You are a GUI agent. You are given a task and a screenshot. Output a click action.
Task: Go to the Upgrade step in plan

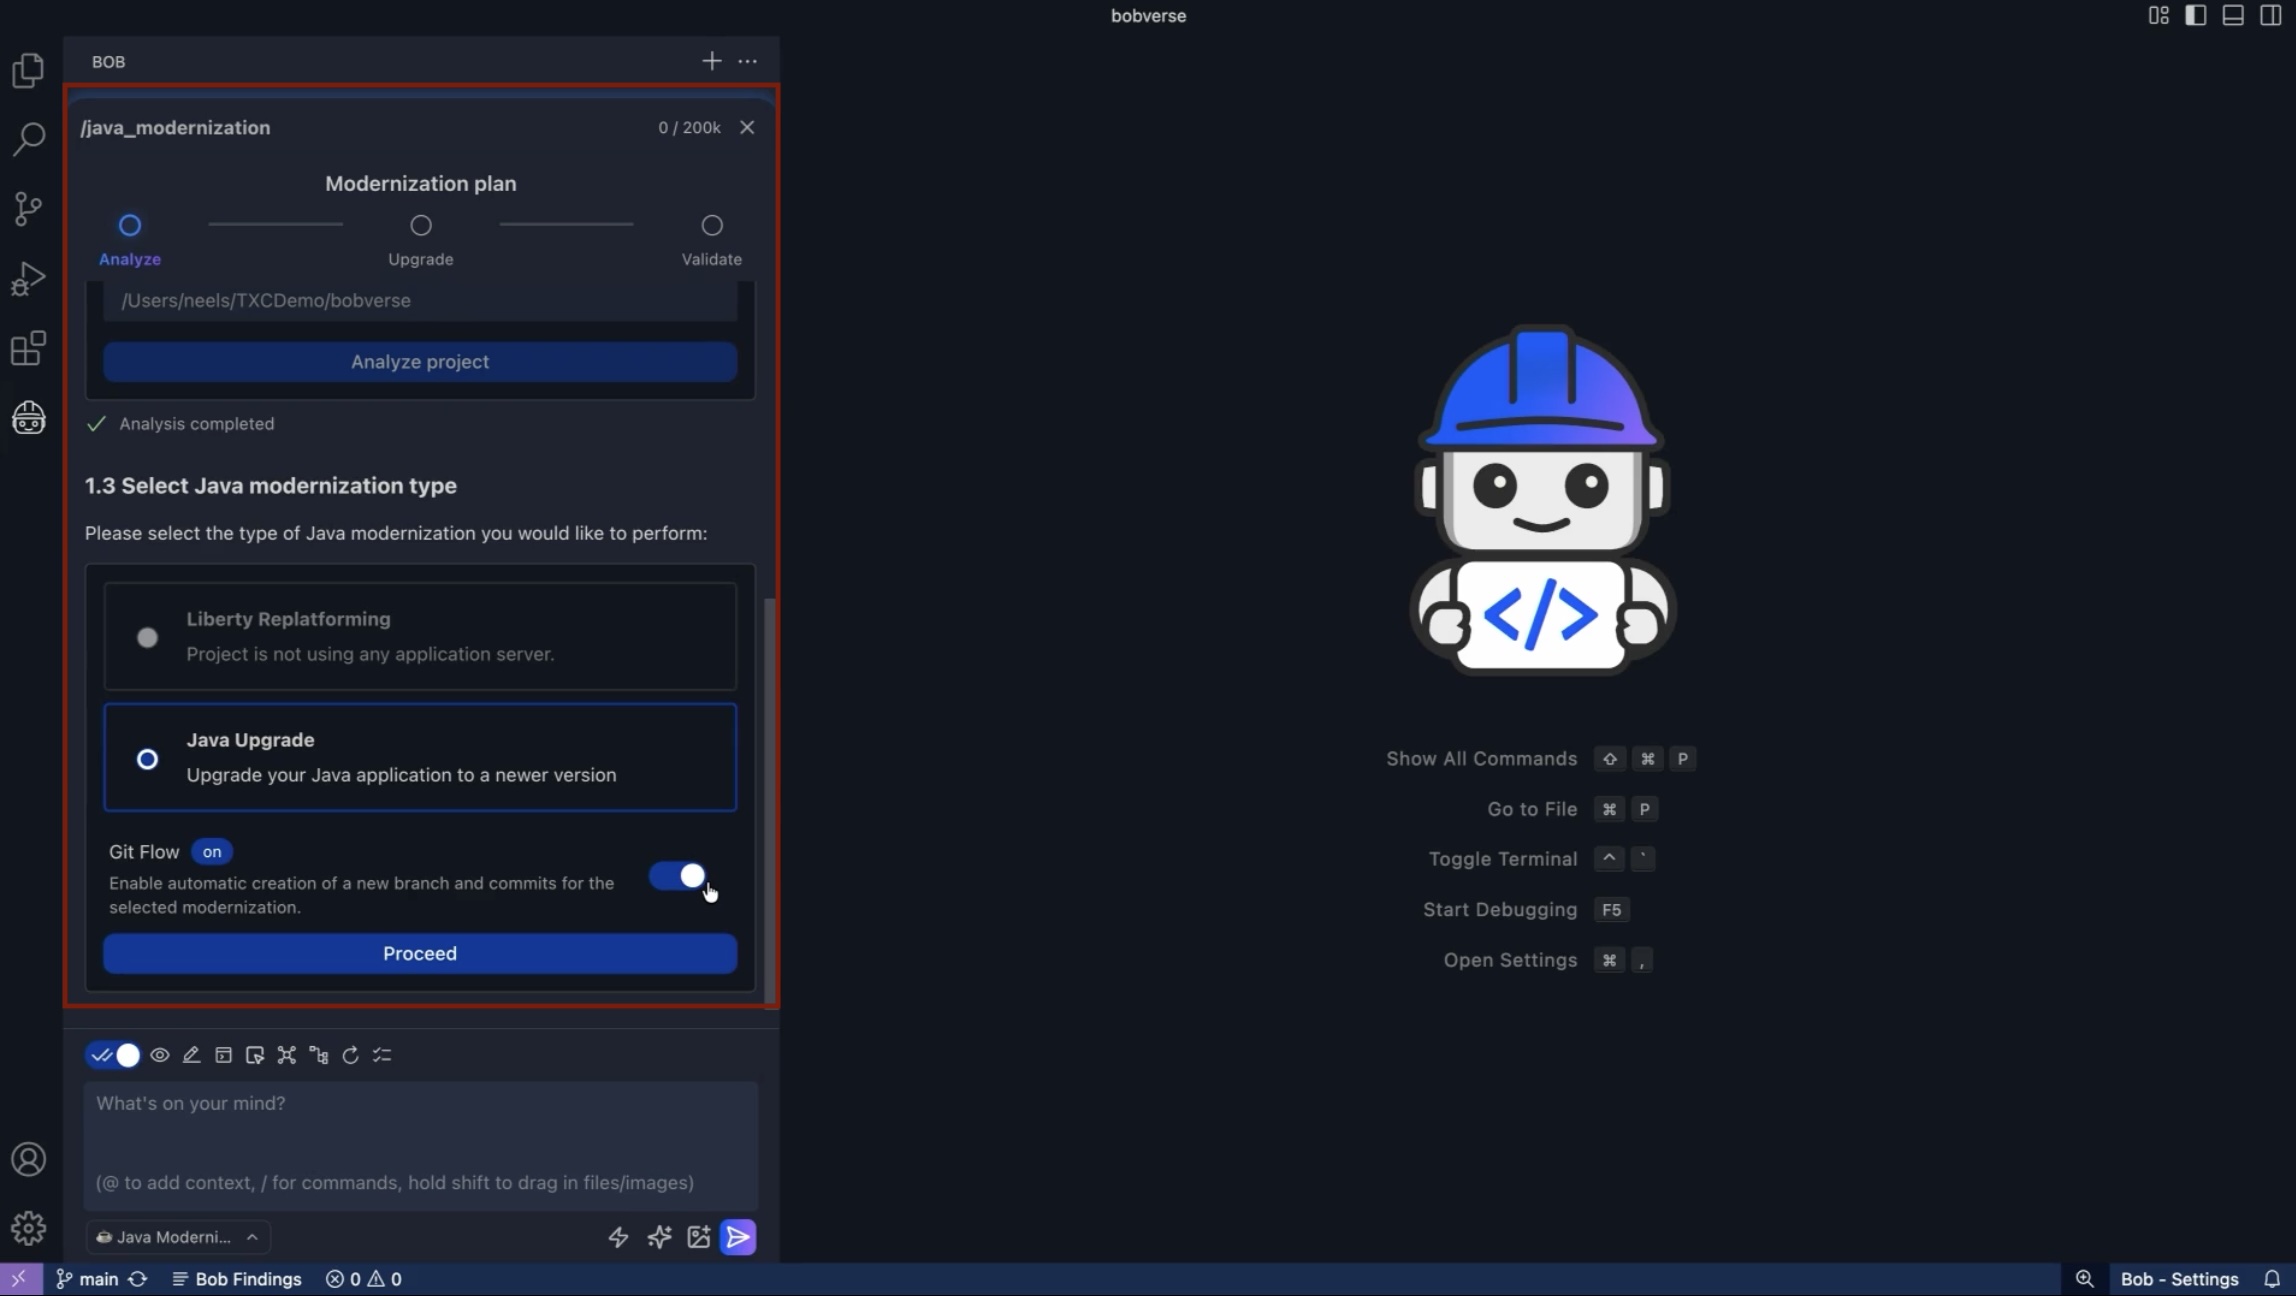[x=420, y=226]
